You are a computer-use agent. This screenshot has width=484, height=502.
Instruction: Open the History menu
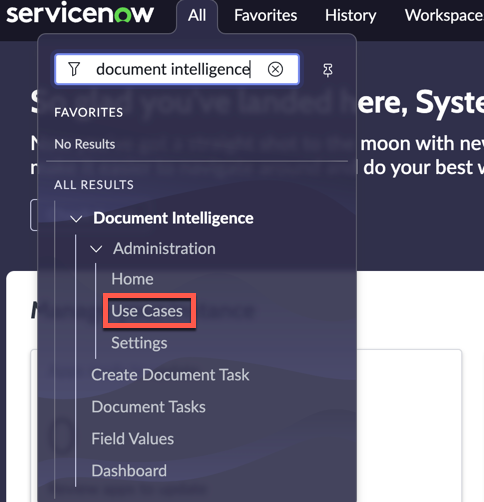[350, 15]
